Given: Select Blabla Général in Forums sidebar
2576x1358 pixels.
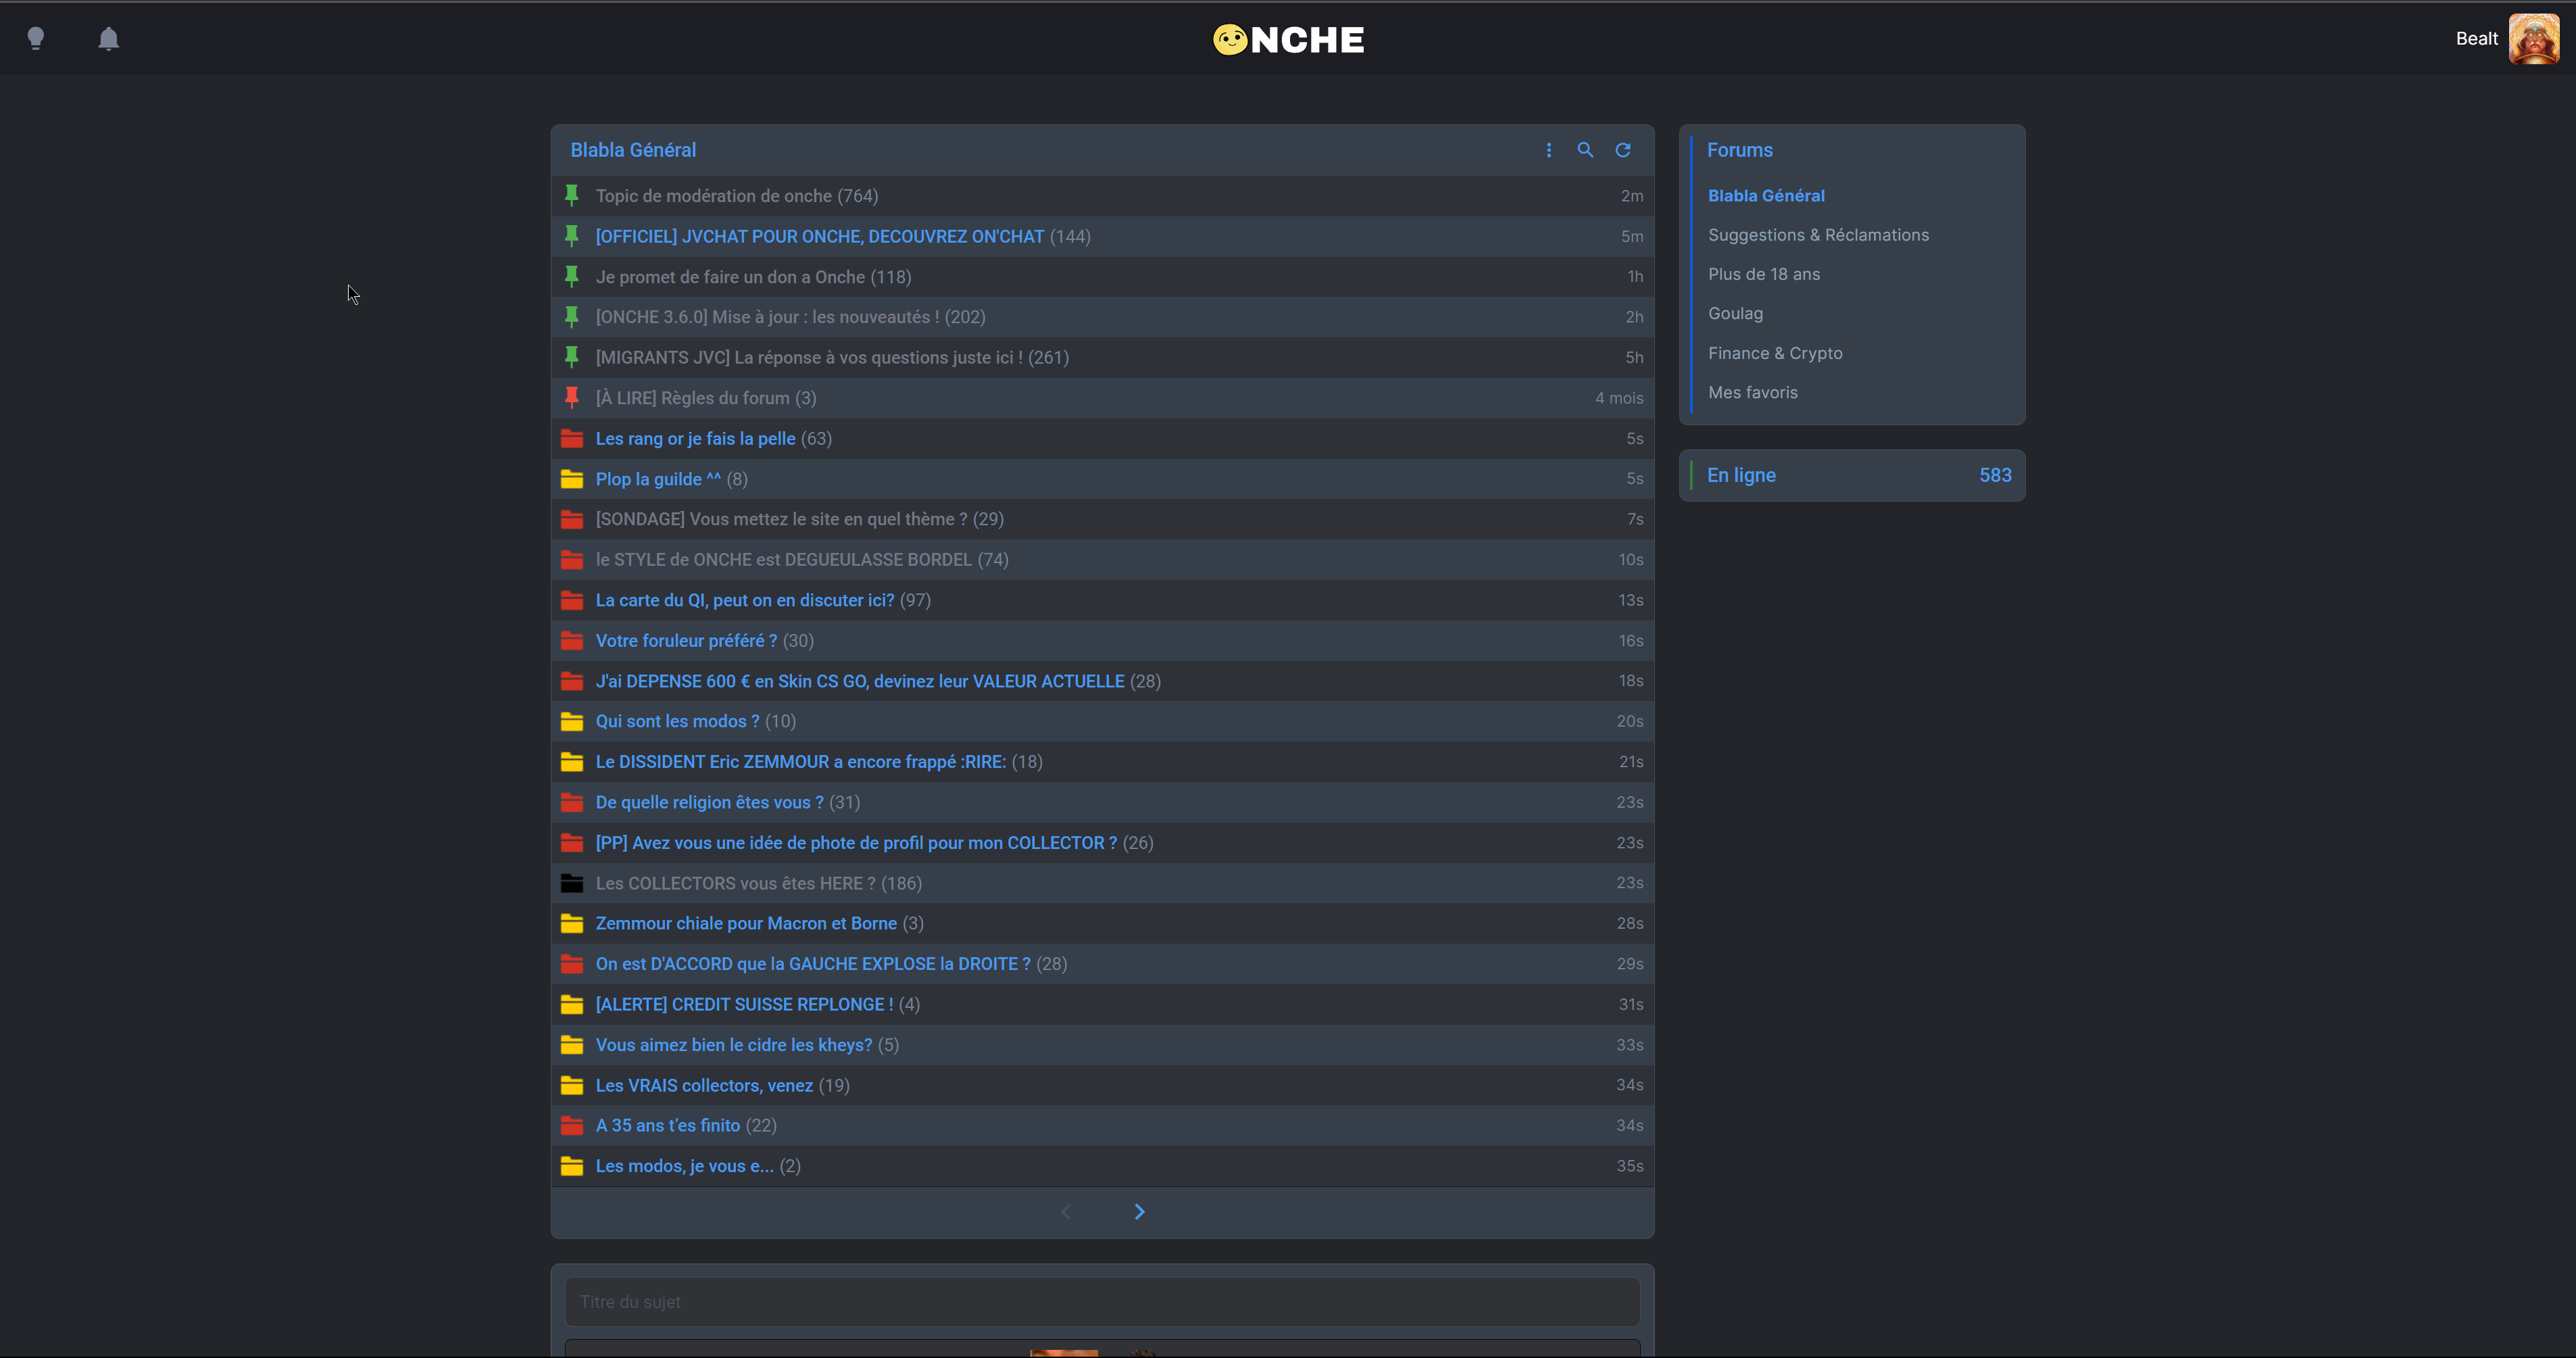Looking at the screenshot, I should coord(1766,196).
